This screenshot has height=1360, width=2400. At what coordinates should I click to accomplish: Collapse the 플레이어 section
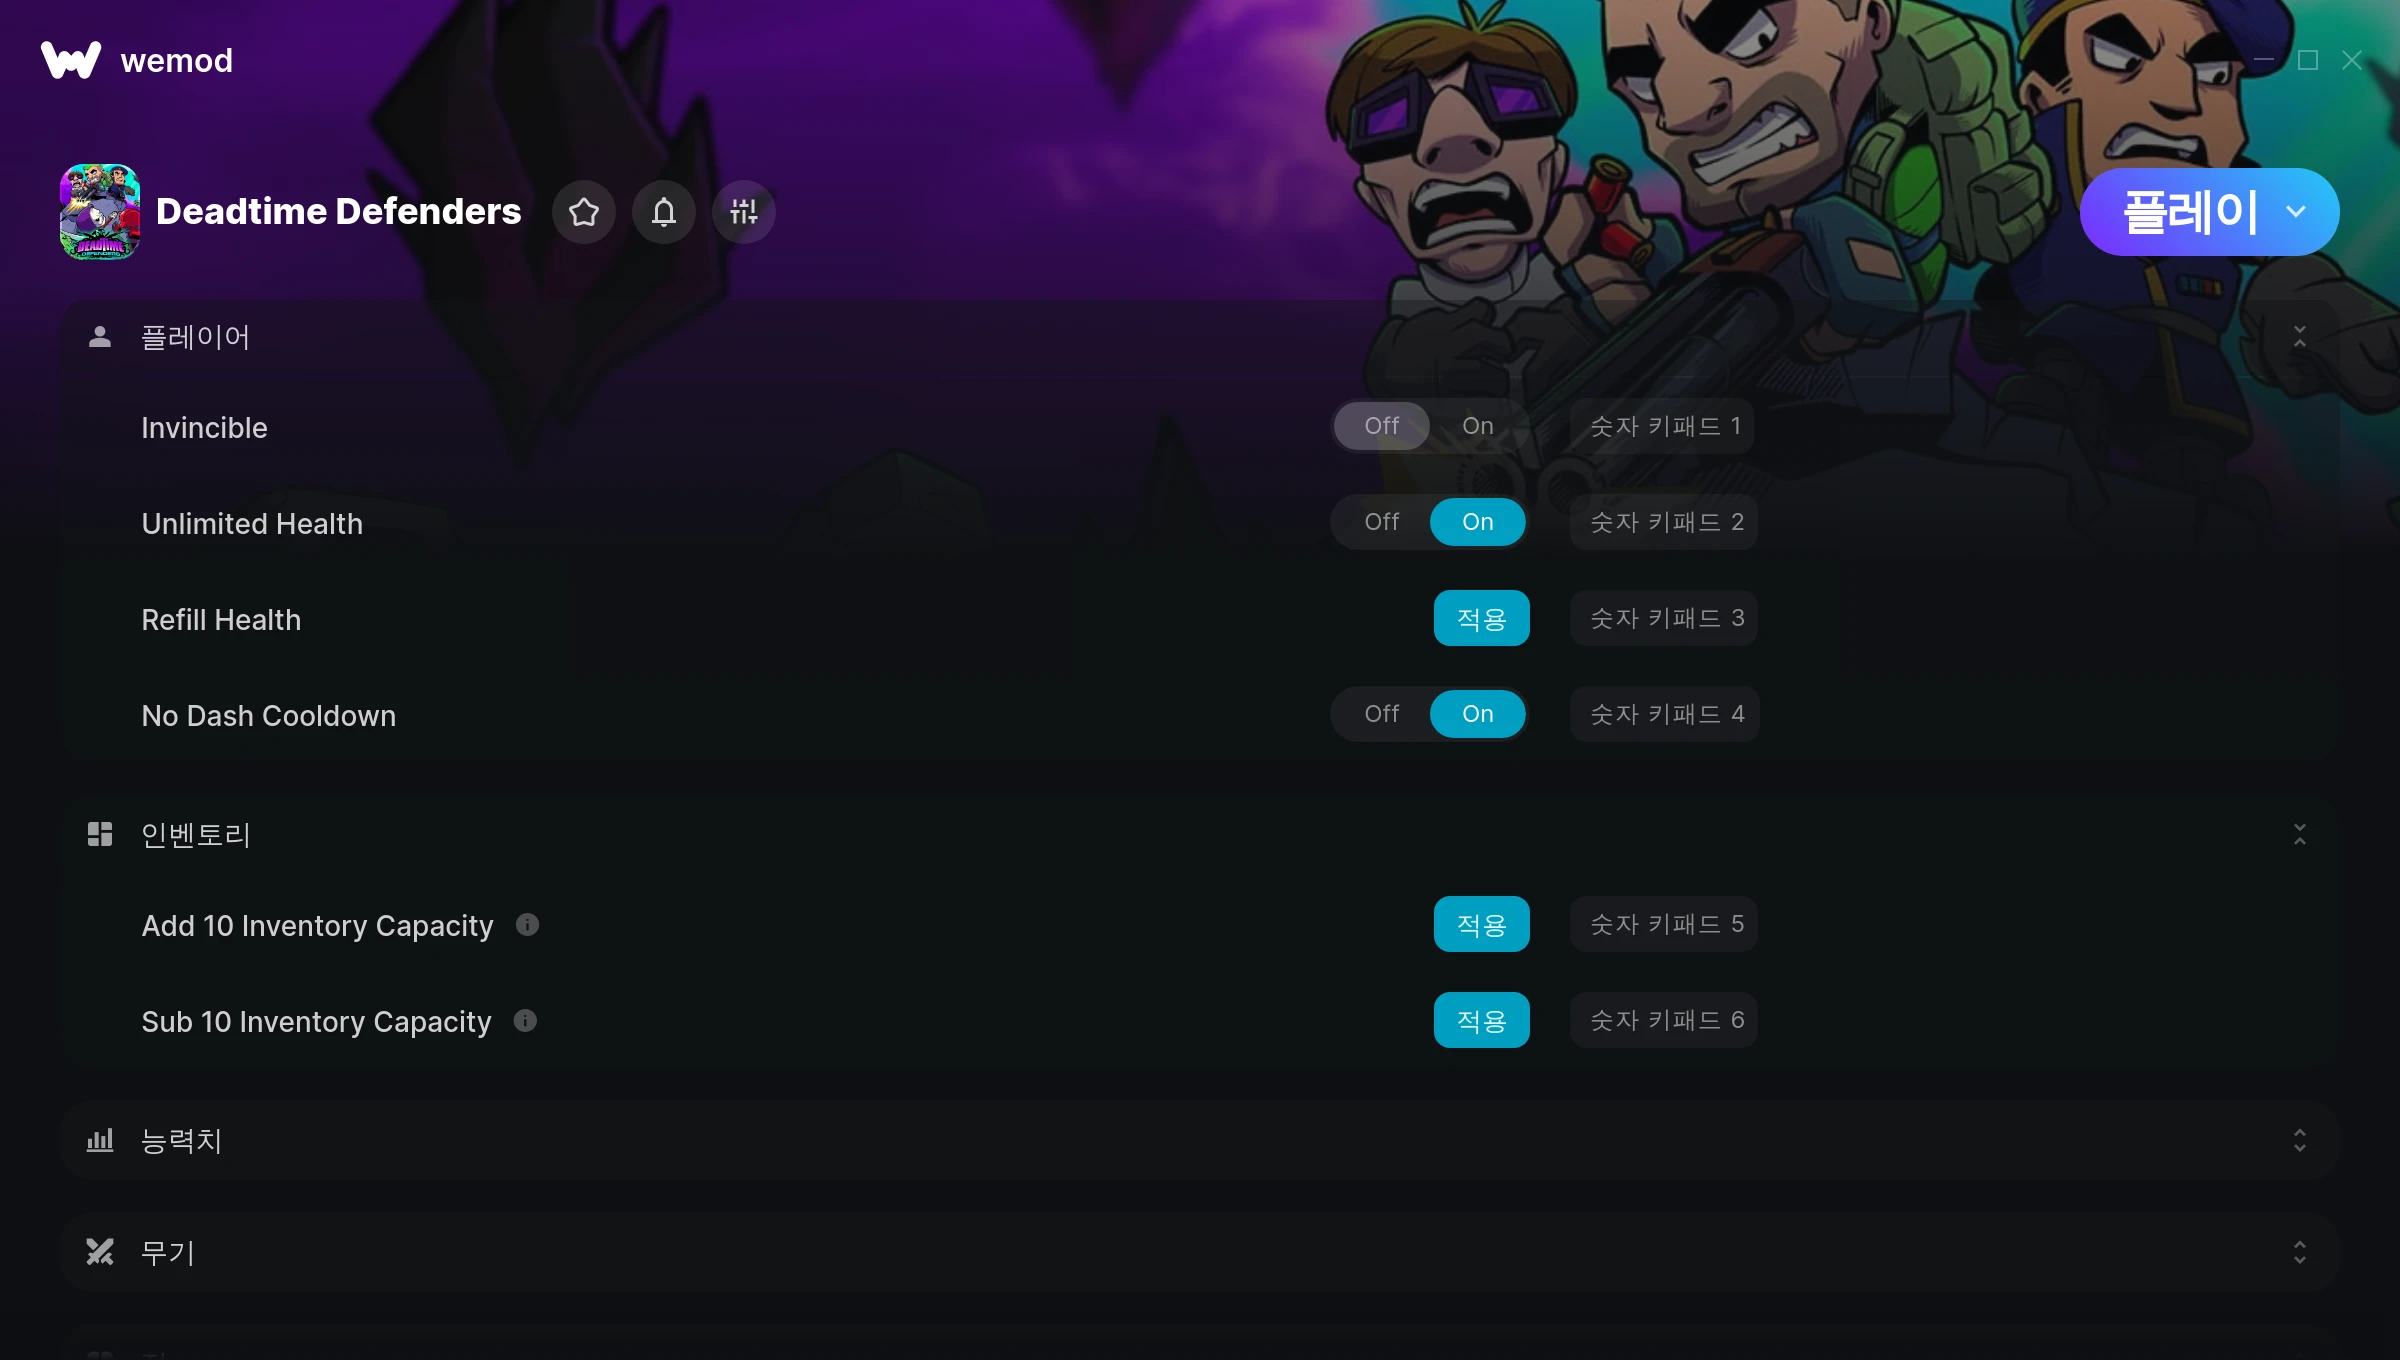pos(2300,337)
